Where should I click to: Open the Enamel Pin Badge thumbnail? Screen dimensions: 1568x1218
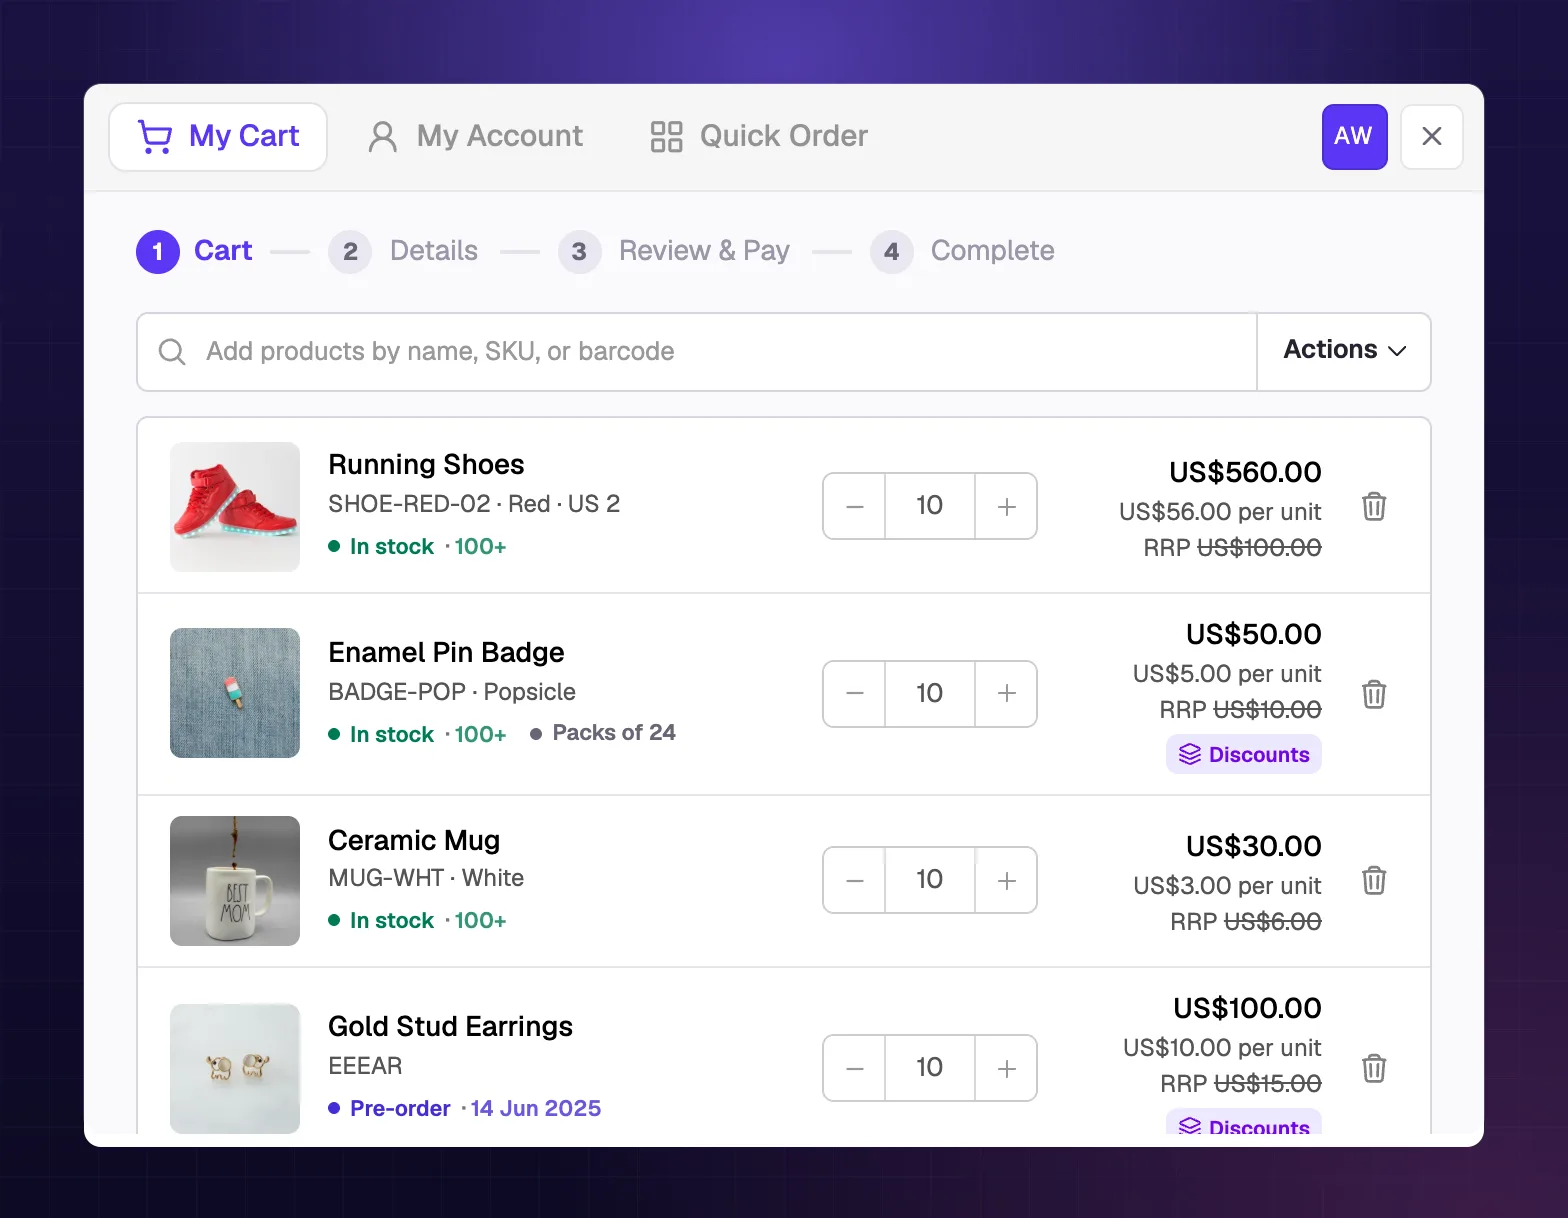235,693
